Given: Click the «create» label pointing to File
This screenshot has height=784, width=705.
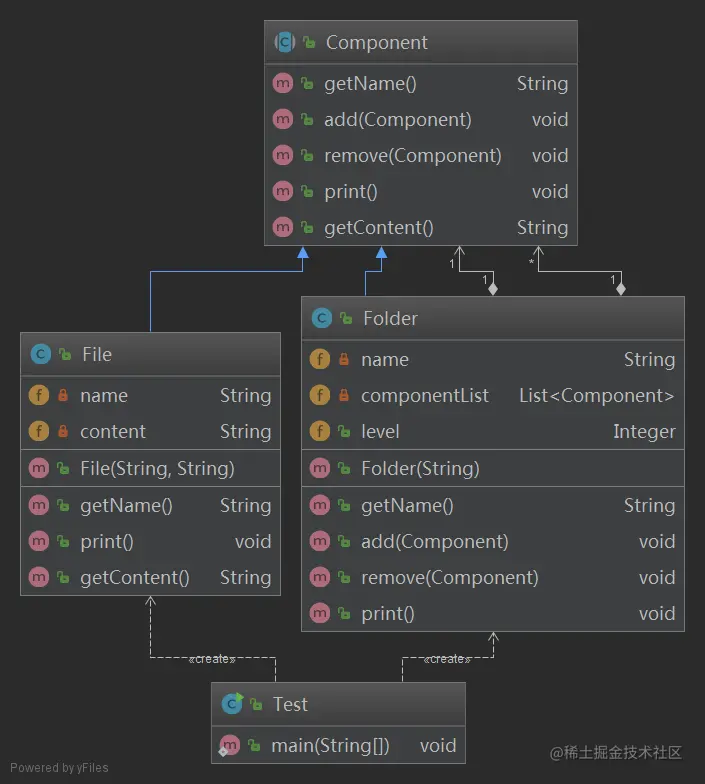Looking at the screenshot, I should point(212,659).
